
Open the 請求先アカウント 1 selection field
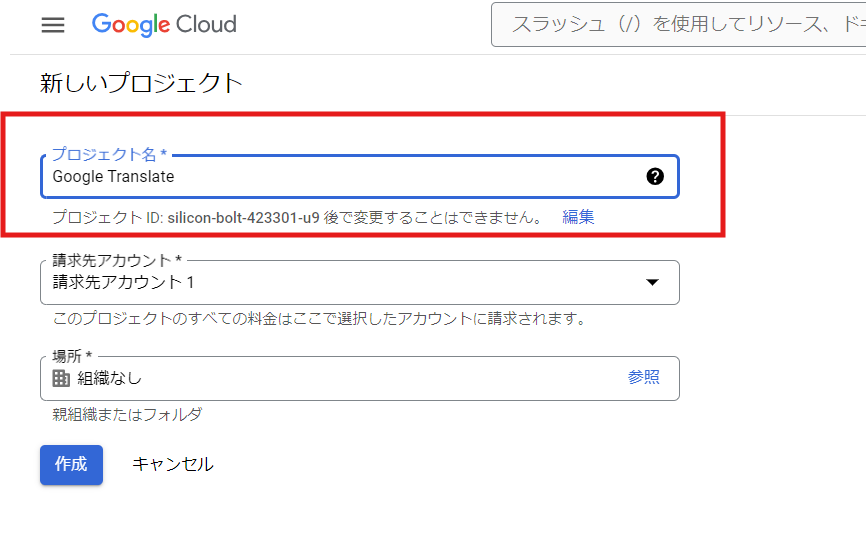click(340, 283)
